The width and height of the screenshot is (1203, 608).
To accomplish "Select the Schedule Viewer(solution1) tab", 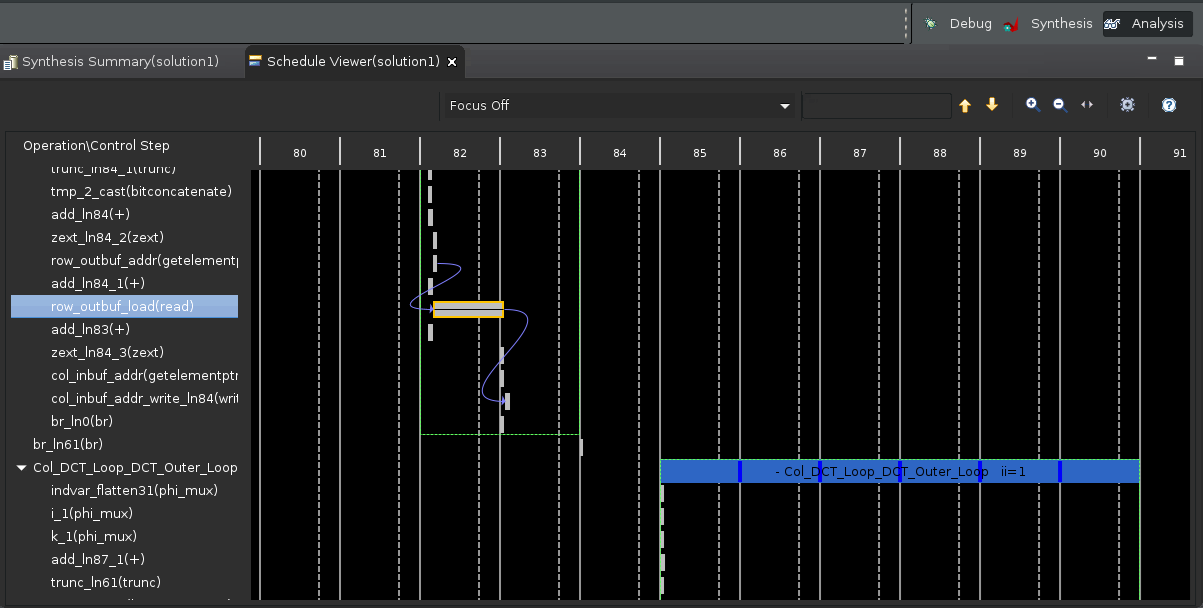I will tap(352, 62).
